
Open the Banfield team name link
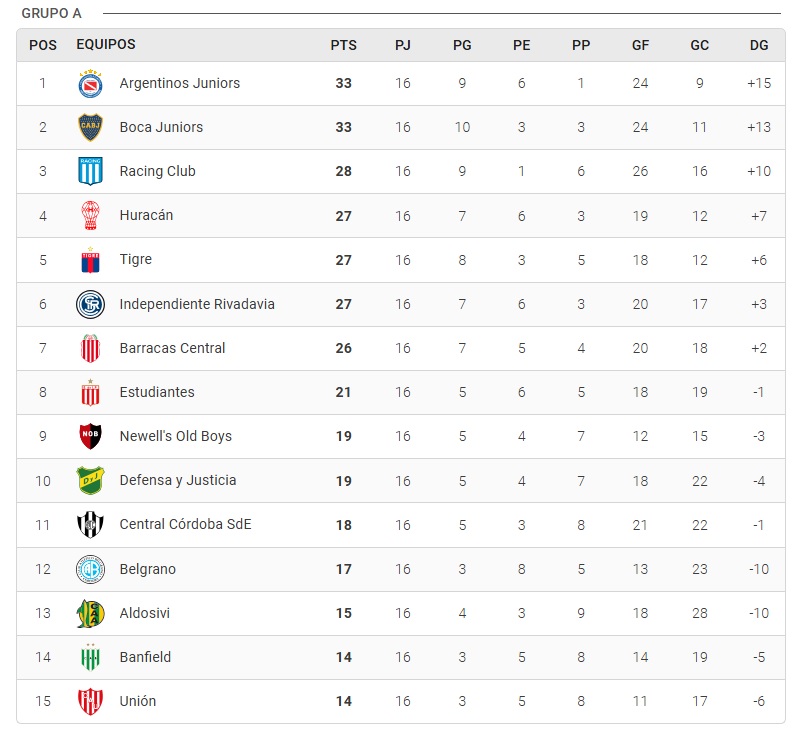click(x=145, y=657)
